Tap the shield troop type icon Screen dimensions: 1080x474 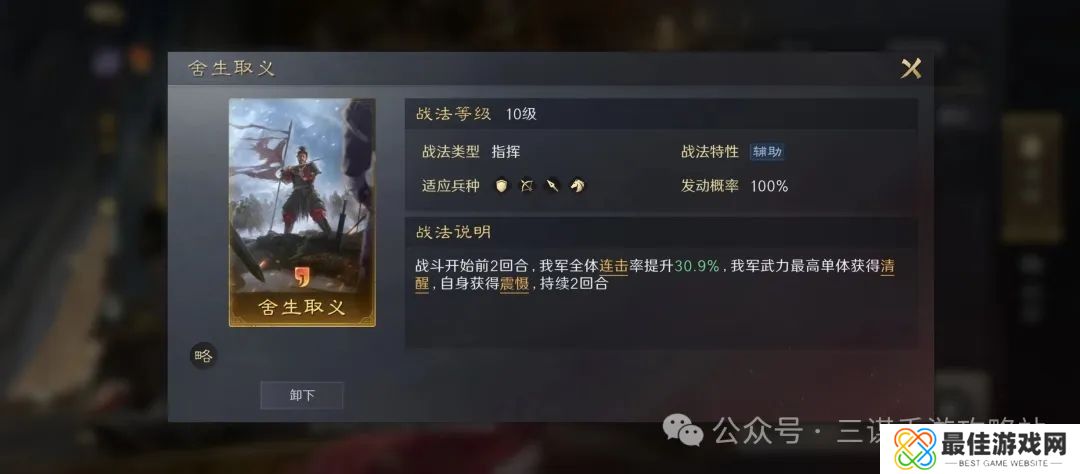click(502, 185)
